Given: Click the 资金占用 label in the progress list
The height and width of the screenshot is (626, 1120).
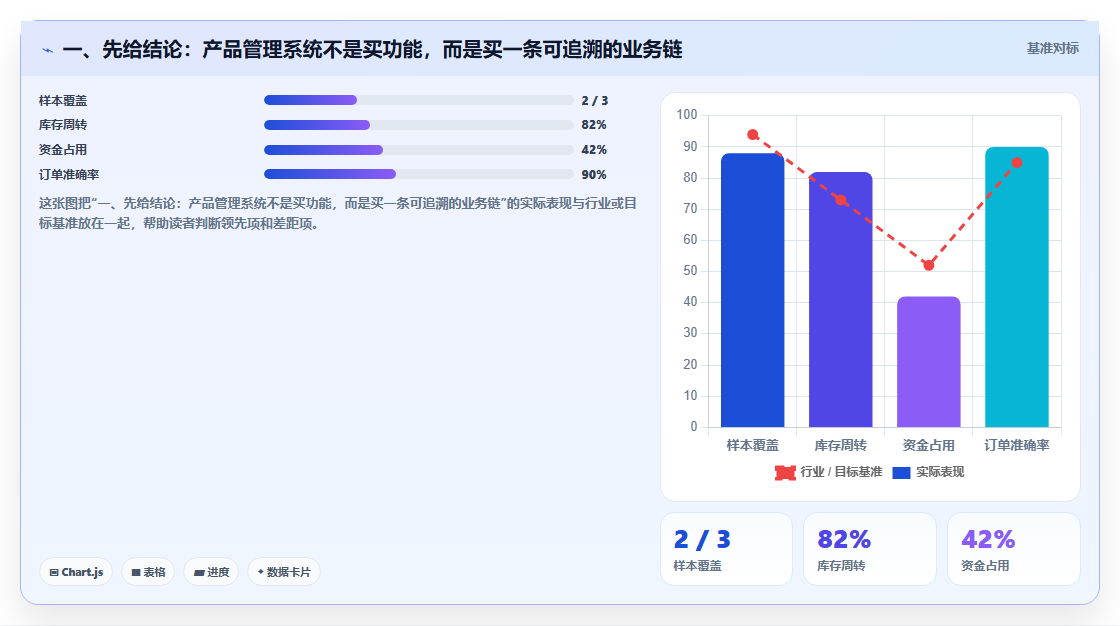Looking at the screenshot, I should (63, 150).
